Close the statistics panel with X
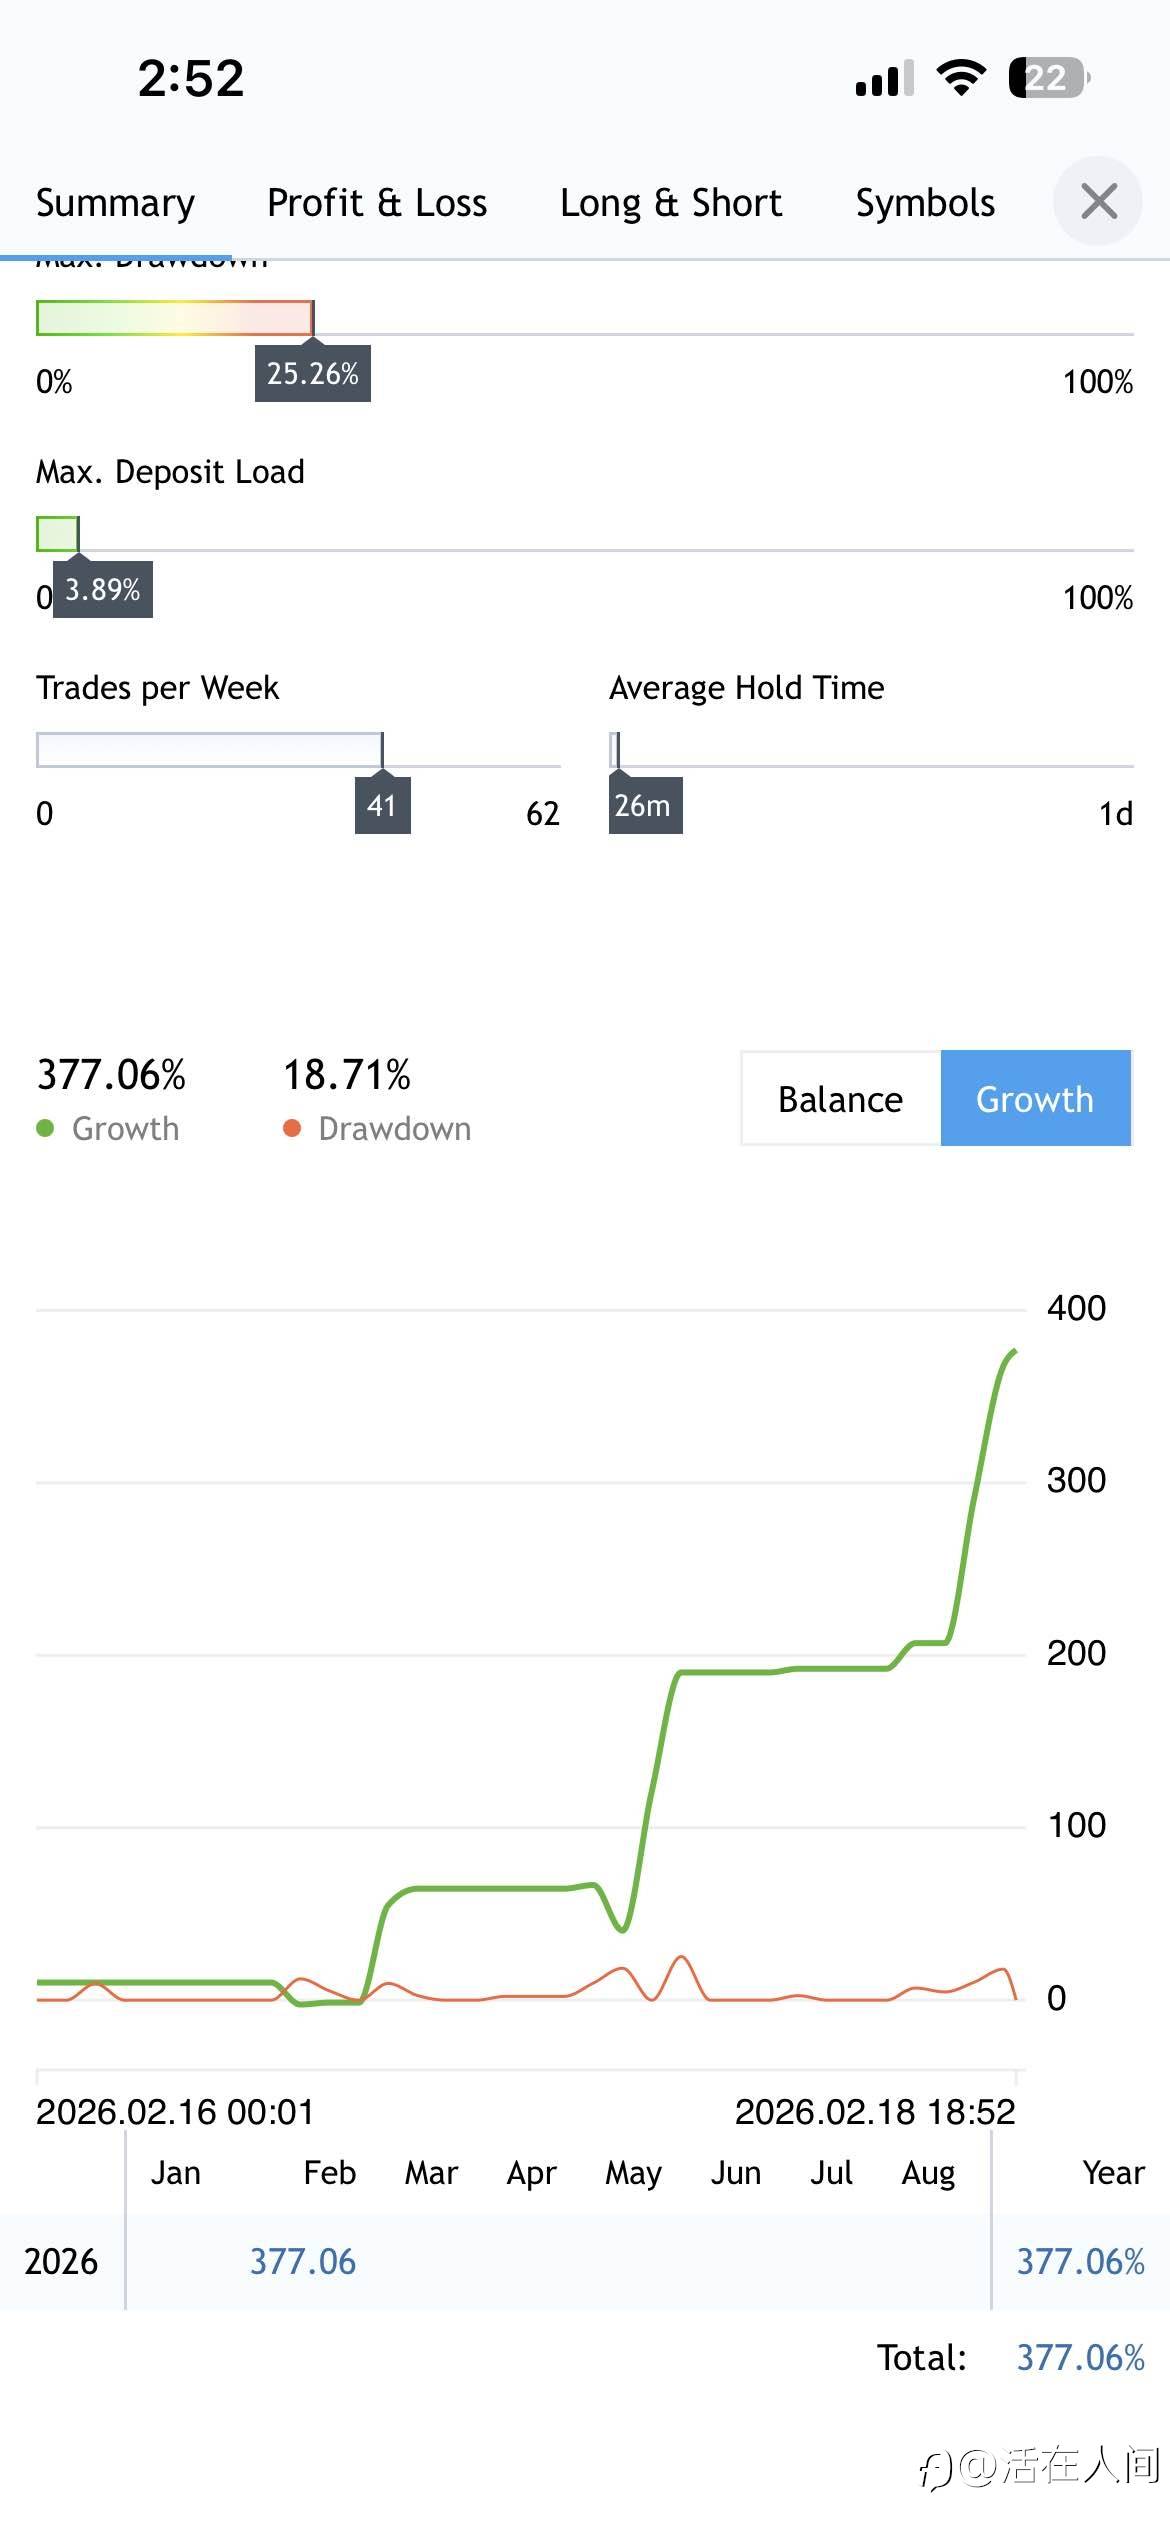Screen dimensions: 1170x2532 coord(1098,201)
